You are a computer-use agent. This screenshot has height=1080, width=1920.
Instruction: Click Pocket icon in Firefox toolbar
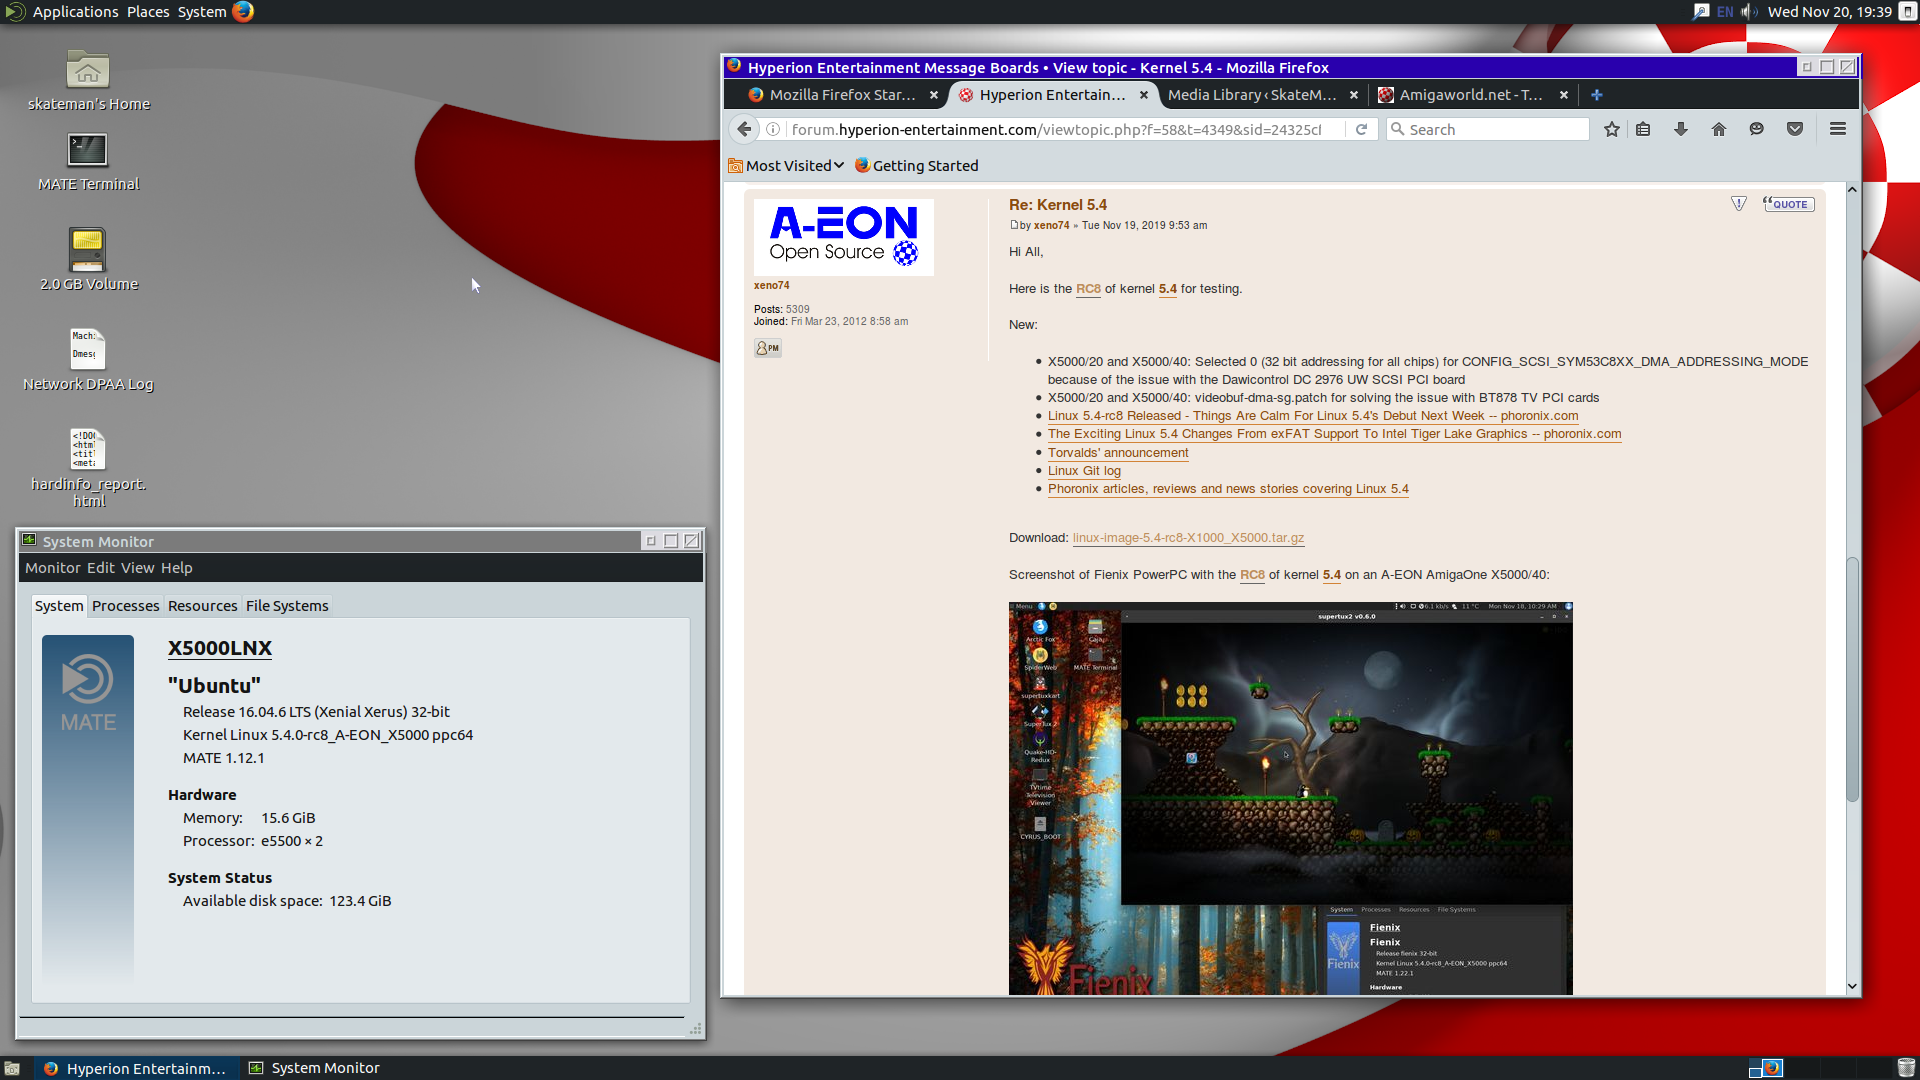pyautogui.click(x=1795, y=129)
